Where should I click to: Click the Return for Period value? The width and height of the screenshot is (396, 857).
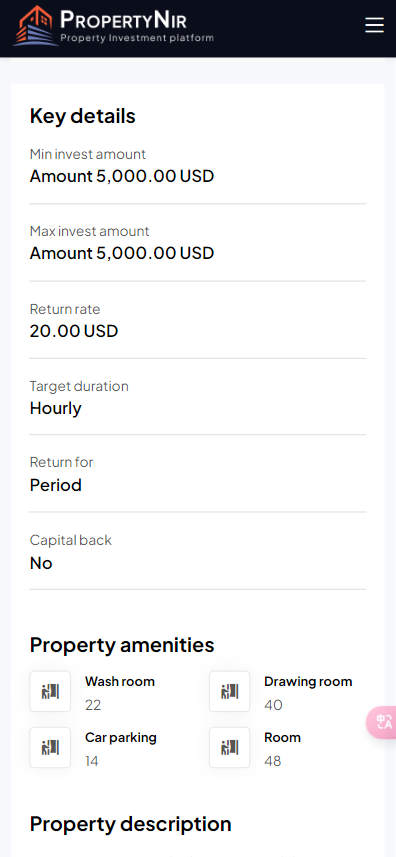click(x=56, y=485)
